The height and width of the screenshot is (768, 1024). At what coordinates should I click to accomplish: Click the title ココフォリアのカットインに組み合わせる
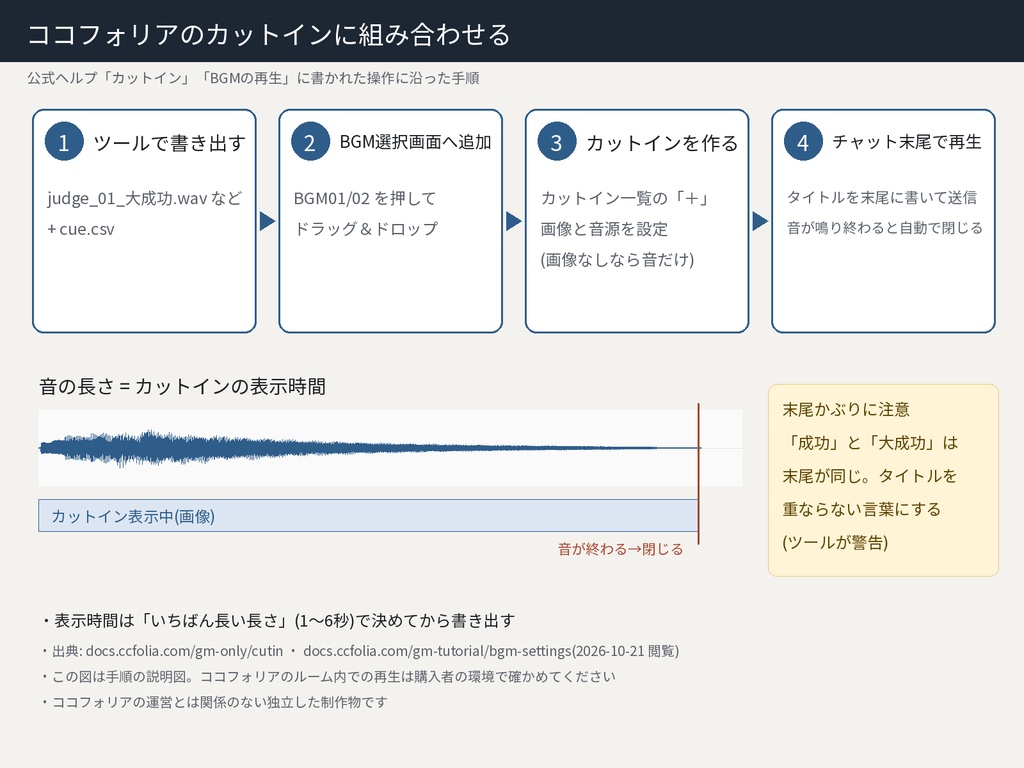point(268,34)
